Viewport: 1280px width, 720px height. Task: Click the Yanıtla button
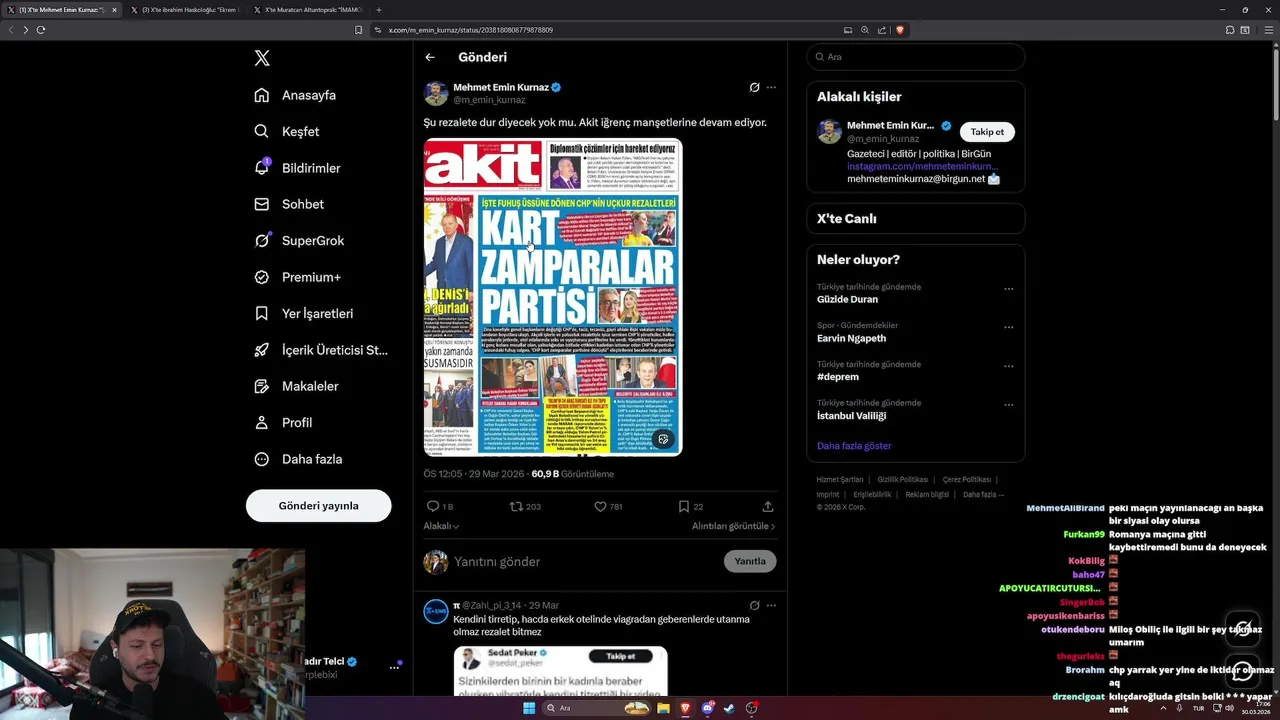coord(750,561)
